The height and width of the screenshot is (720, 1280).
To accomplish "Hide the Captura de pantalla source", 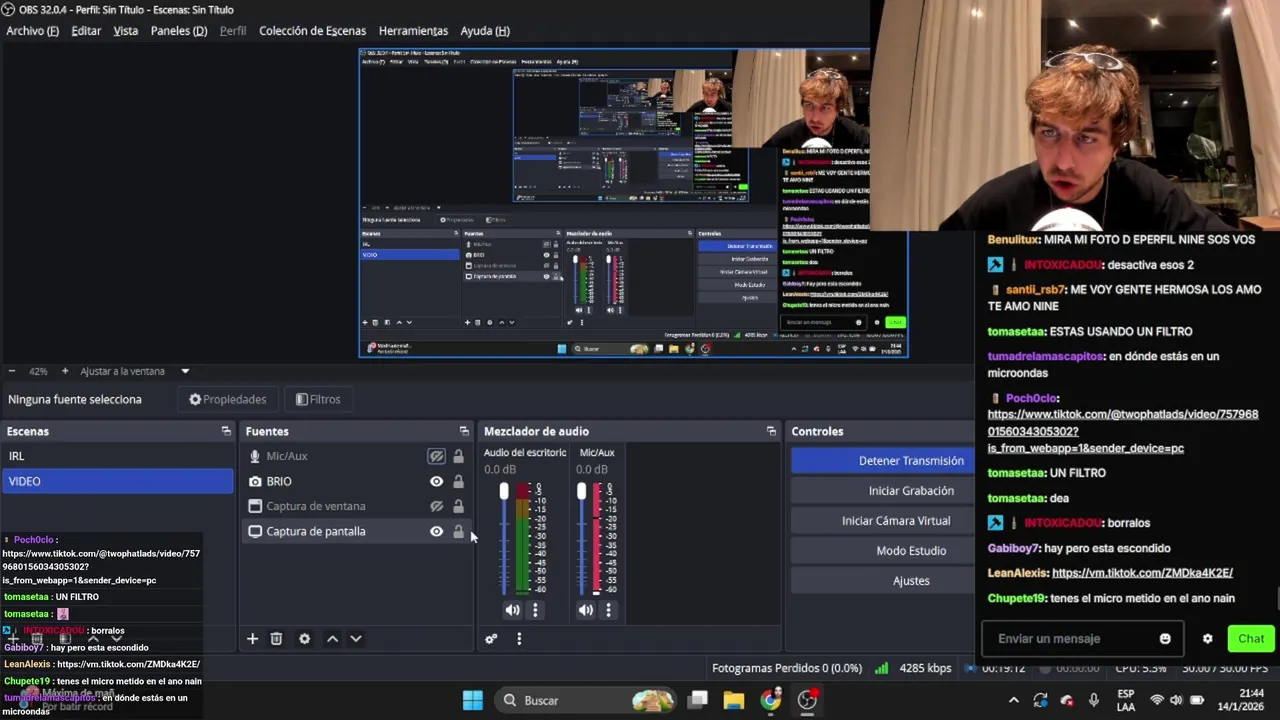I will [x=436, y=531].
